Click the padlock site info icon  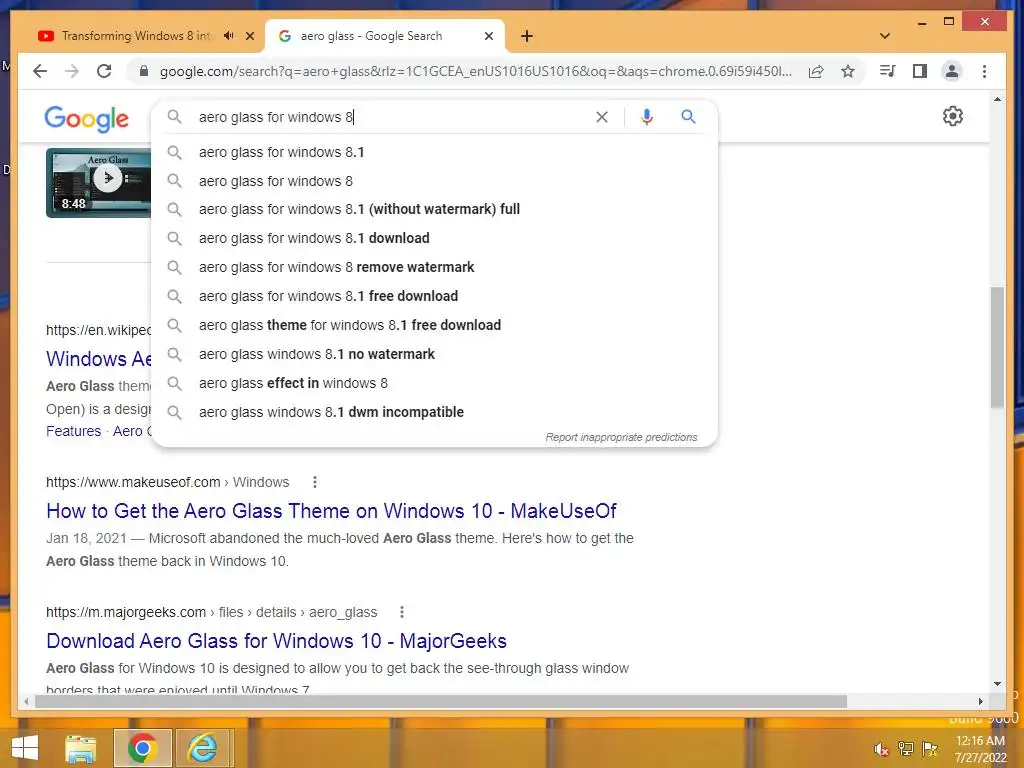[x=144, y=71]
